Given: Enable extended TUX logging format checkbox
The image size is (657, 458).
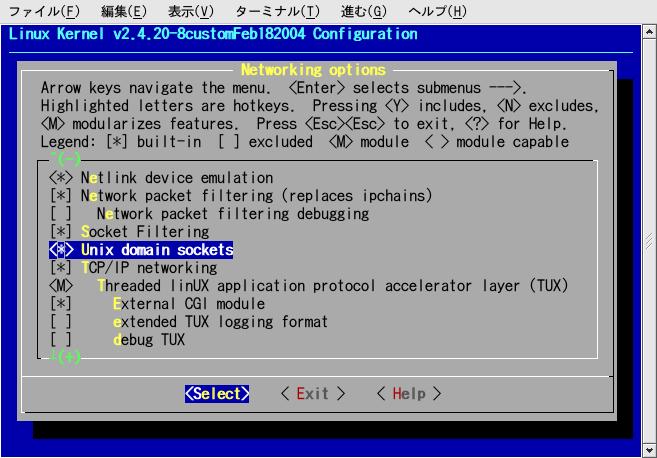Looking at the screenshot, I should click(61, 322).
